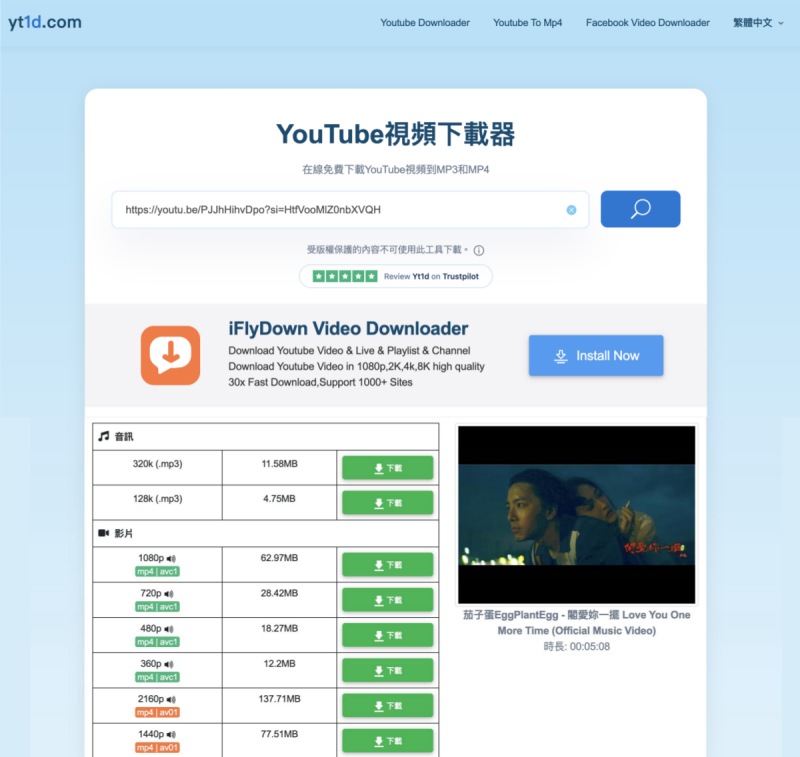
Task: Click the mp4 | avc1 tag under 720p
Action: pos(157,607)
